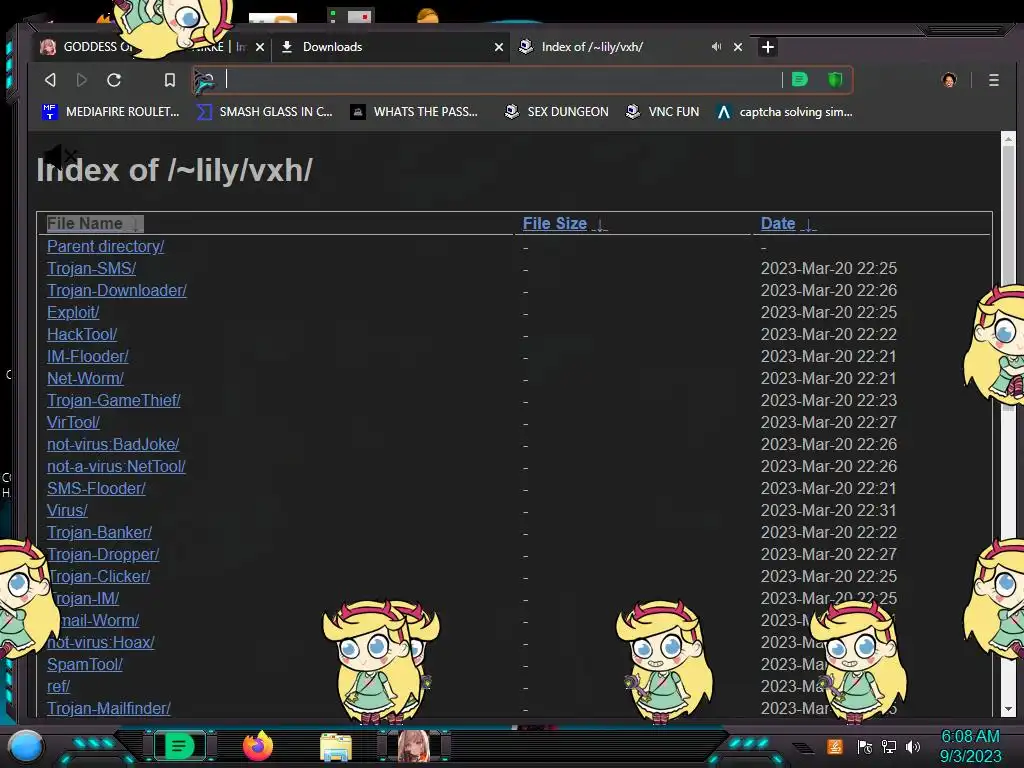
Task: Sort listing by File Size header
Action: tap(564, 223)
